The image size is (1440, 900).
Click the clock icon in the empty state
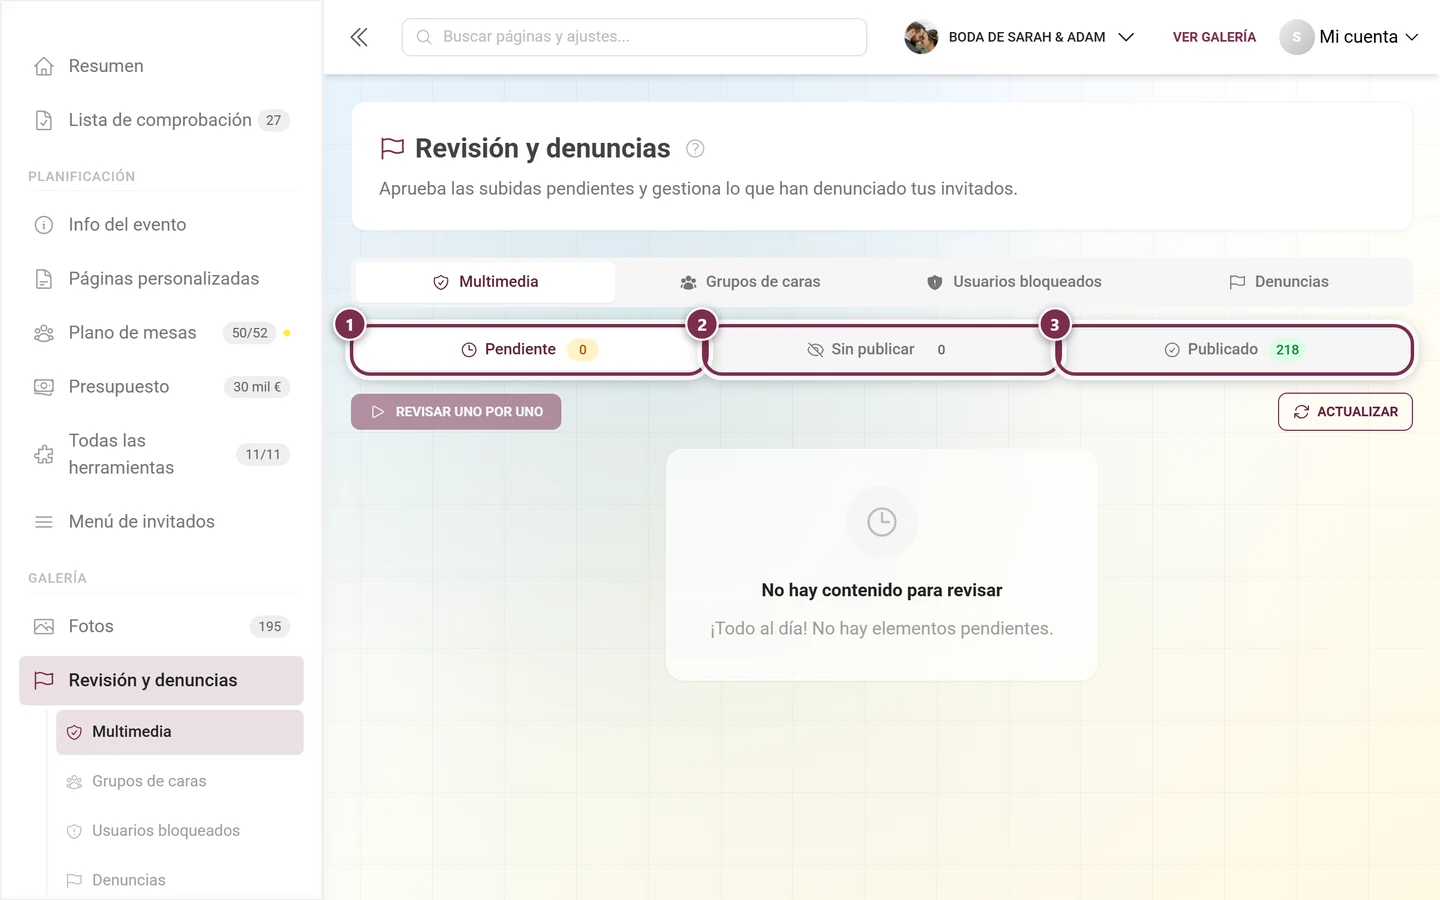[x=882, y=522]
